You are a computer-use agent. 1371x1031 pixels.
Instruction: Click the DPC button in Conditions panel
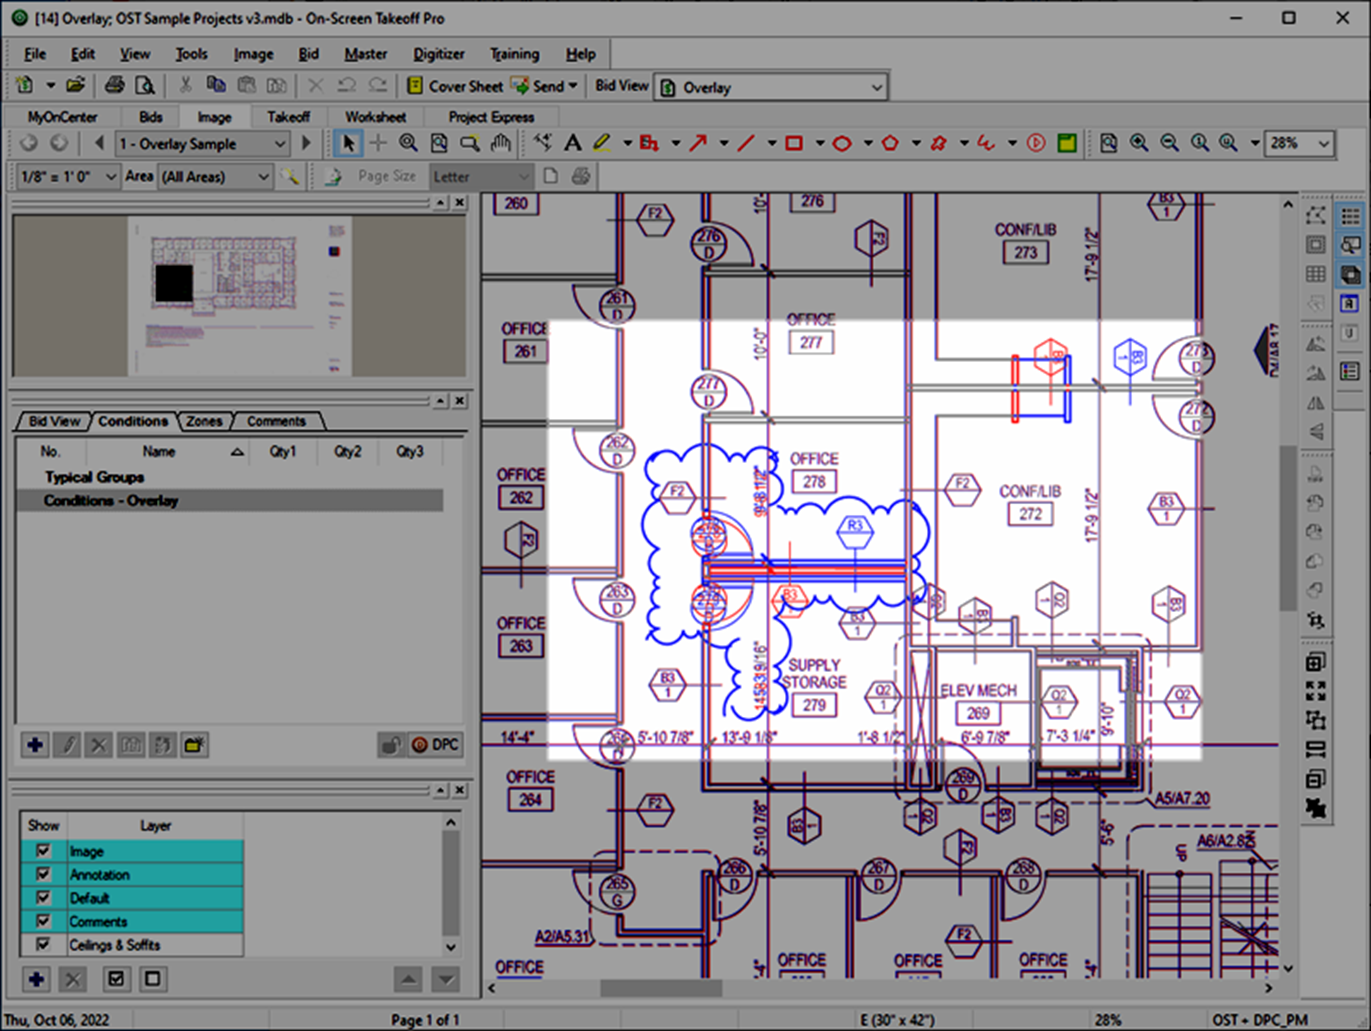point(435,745)
